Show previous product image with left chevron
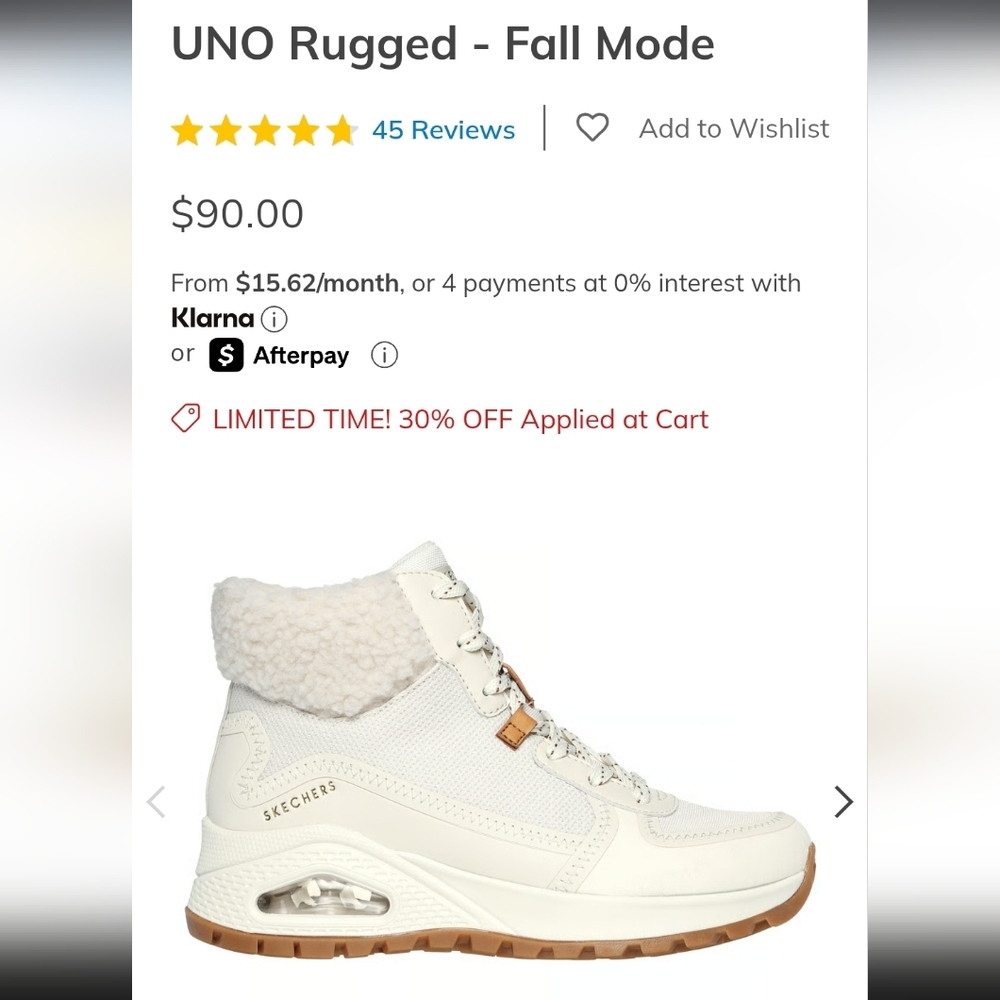Viewport: 1000px width, 1000px height. click(x=156, y=802)
